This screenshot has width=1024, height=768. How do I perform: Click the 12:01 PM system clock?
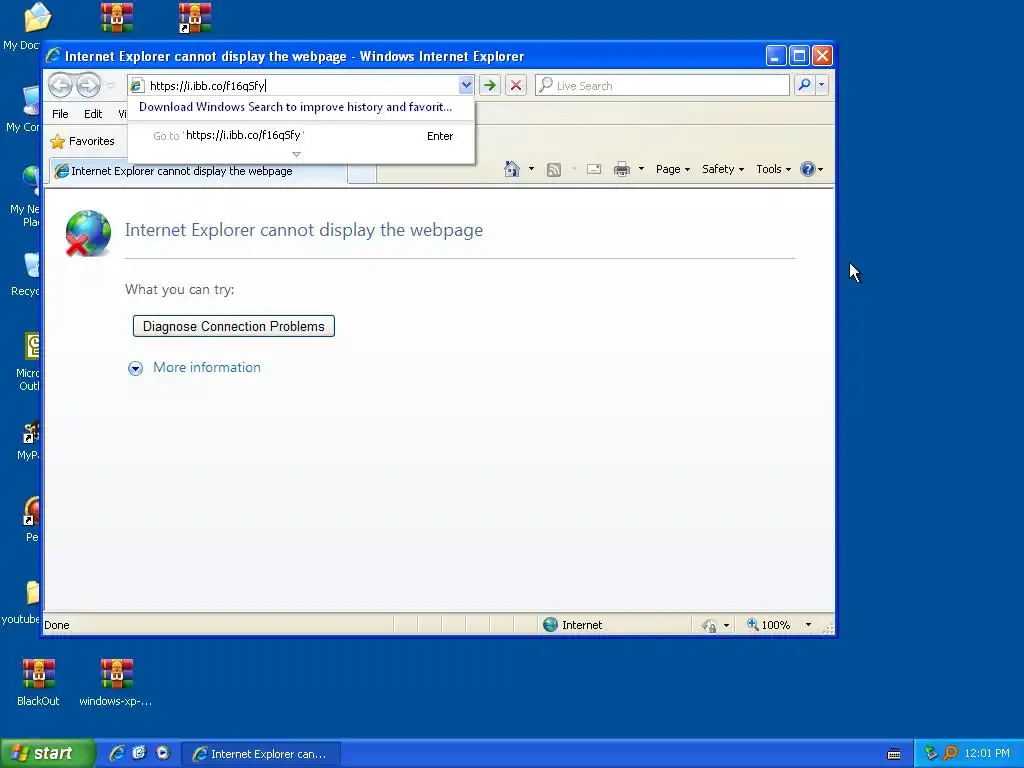[x=987, y=753]
